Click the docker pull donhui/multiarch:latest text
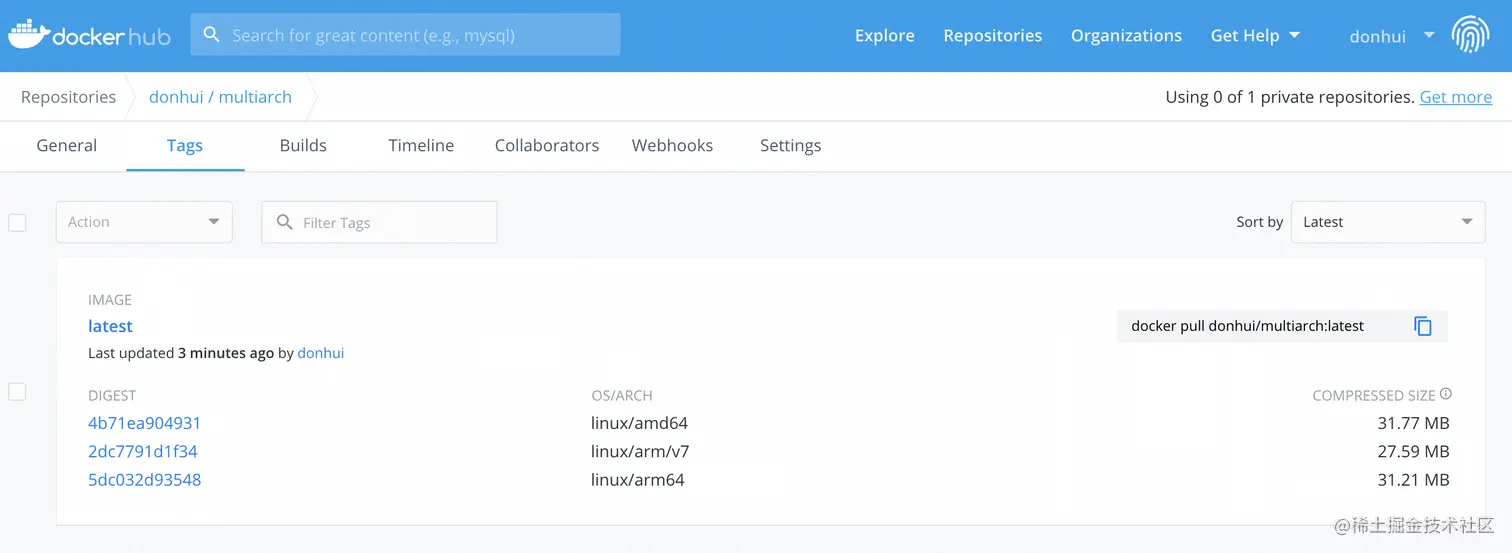This screenshot has width=1512, height=553. (1247, 326)
